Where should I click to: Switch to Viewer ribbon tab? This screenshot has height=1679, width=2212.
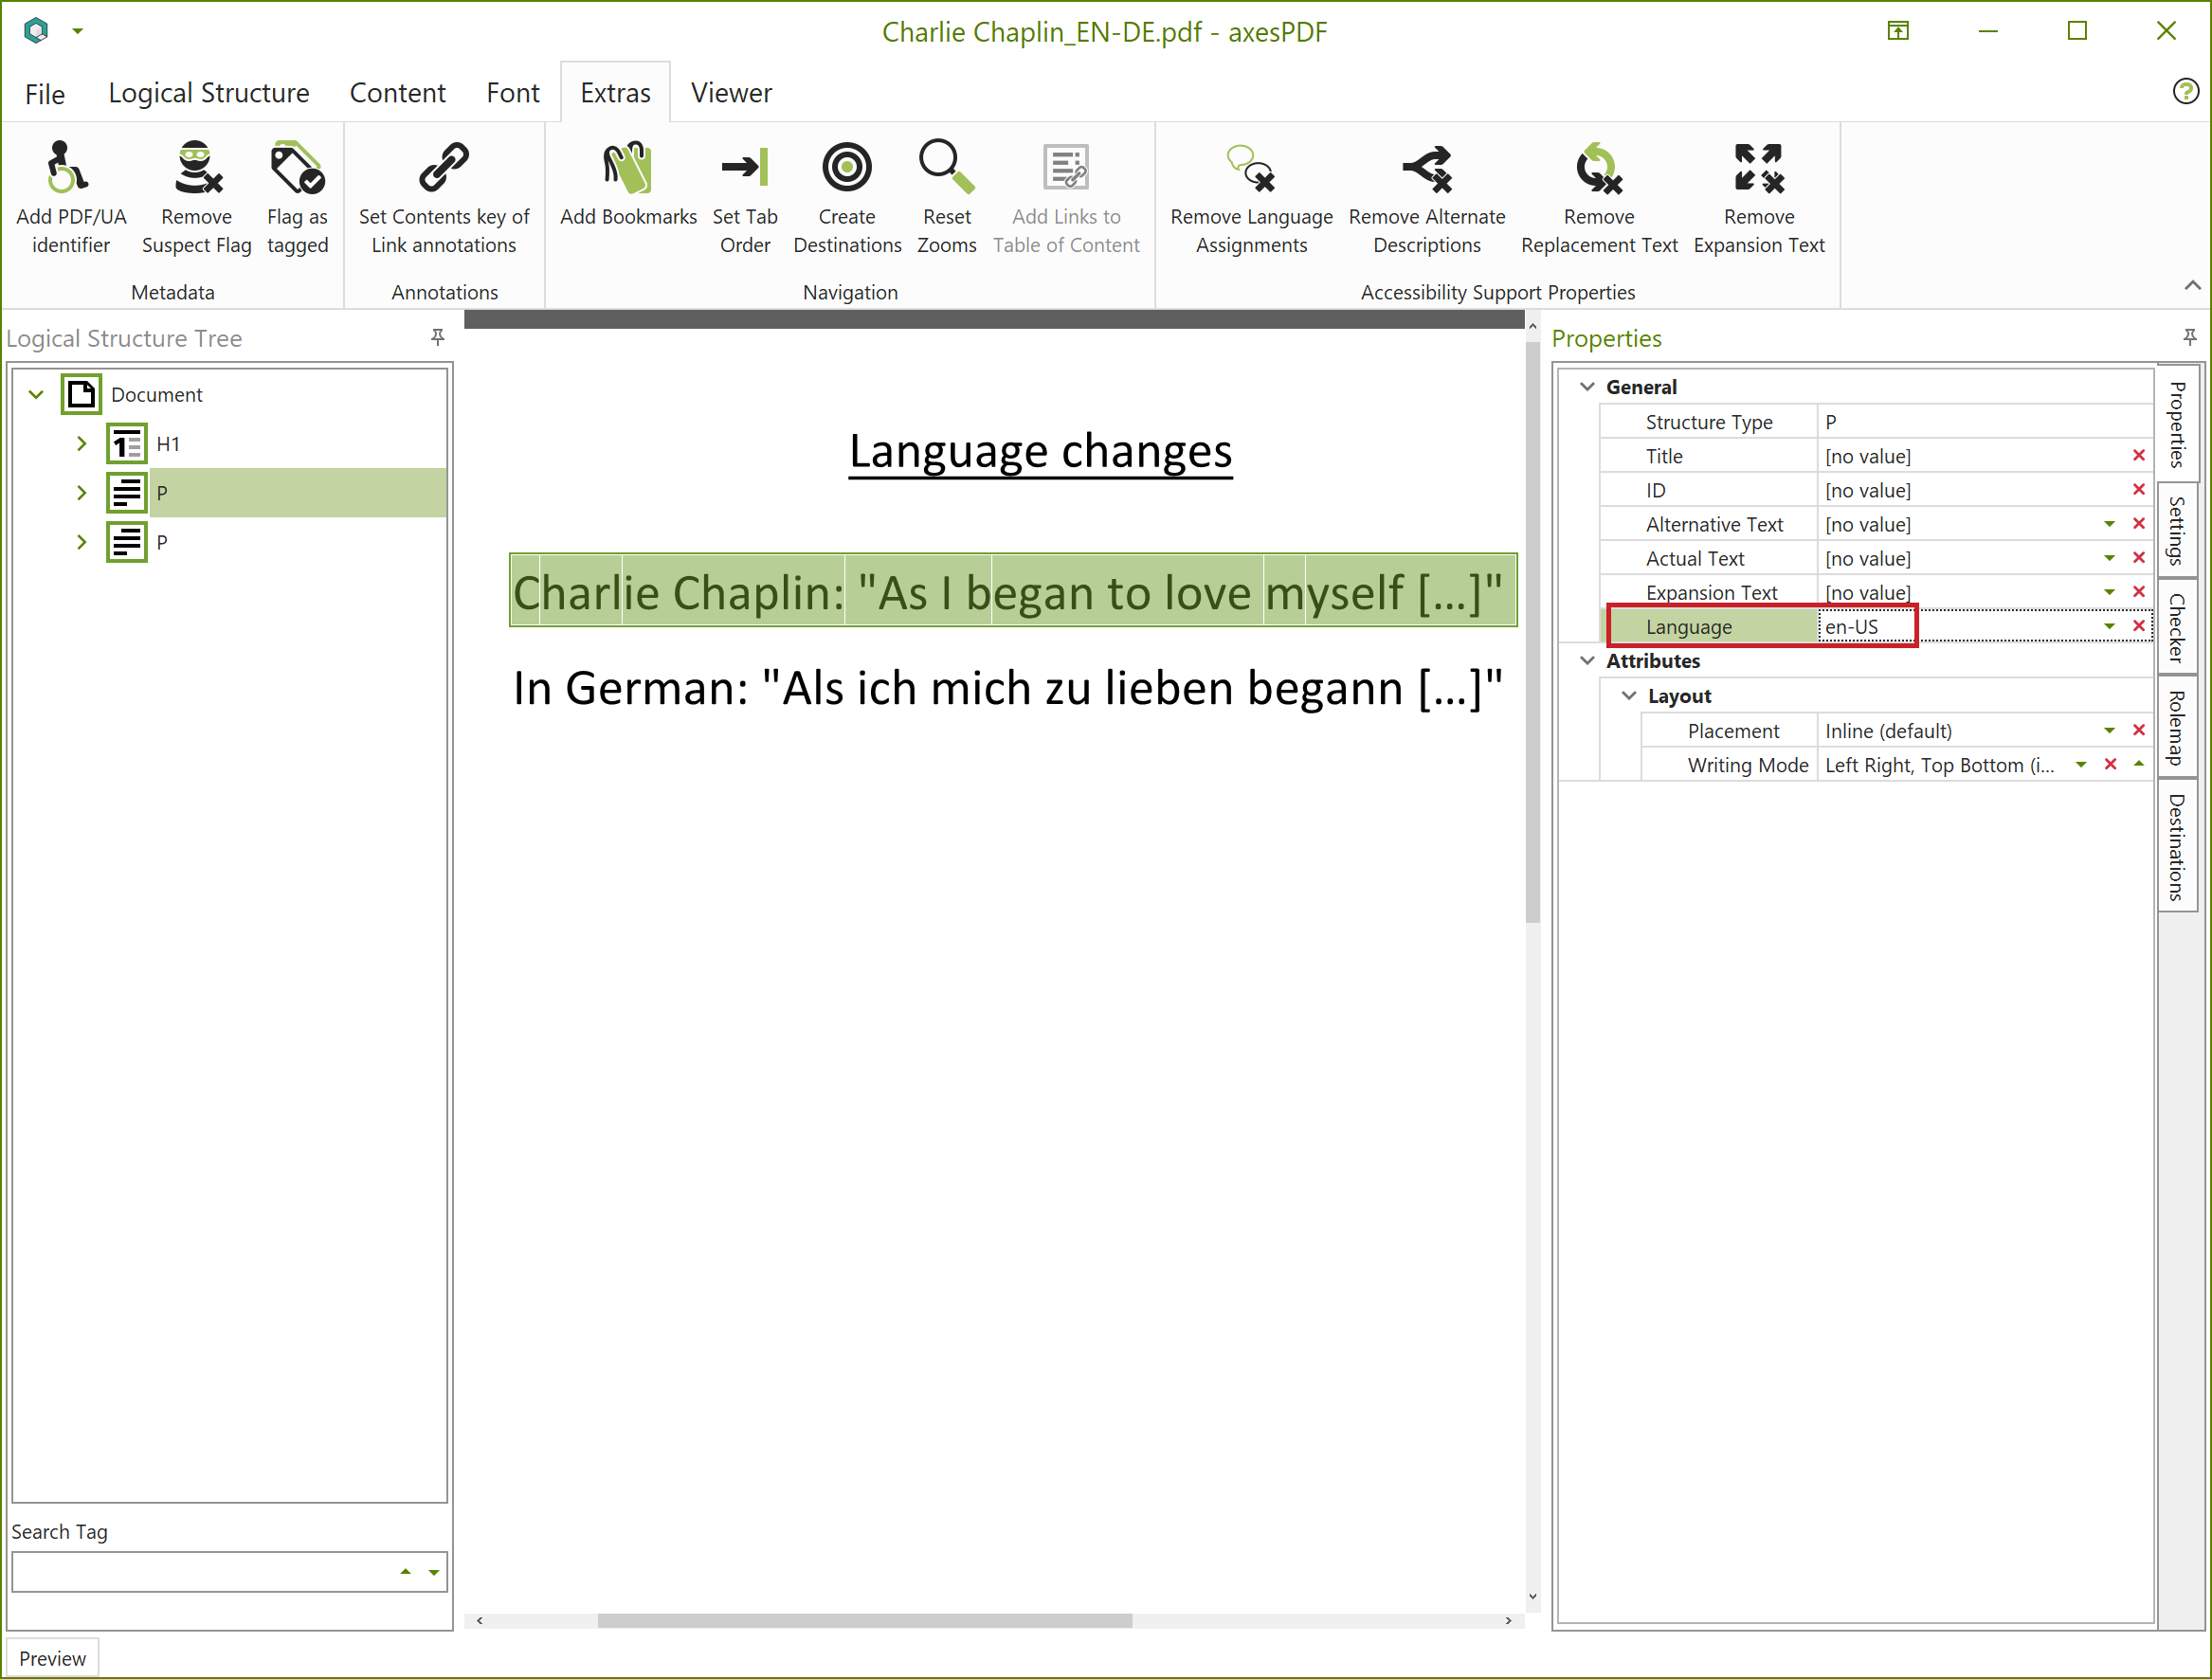pos(731,93)
